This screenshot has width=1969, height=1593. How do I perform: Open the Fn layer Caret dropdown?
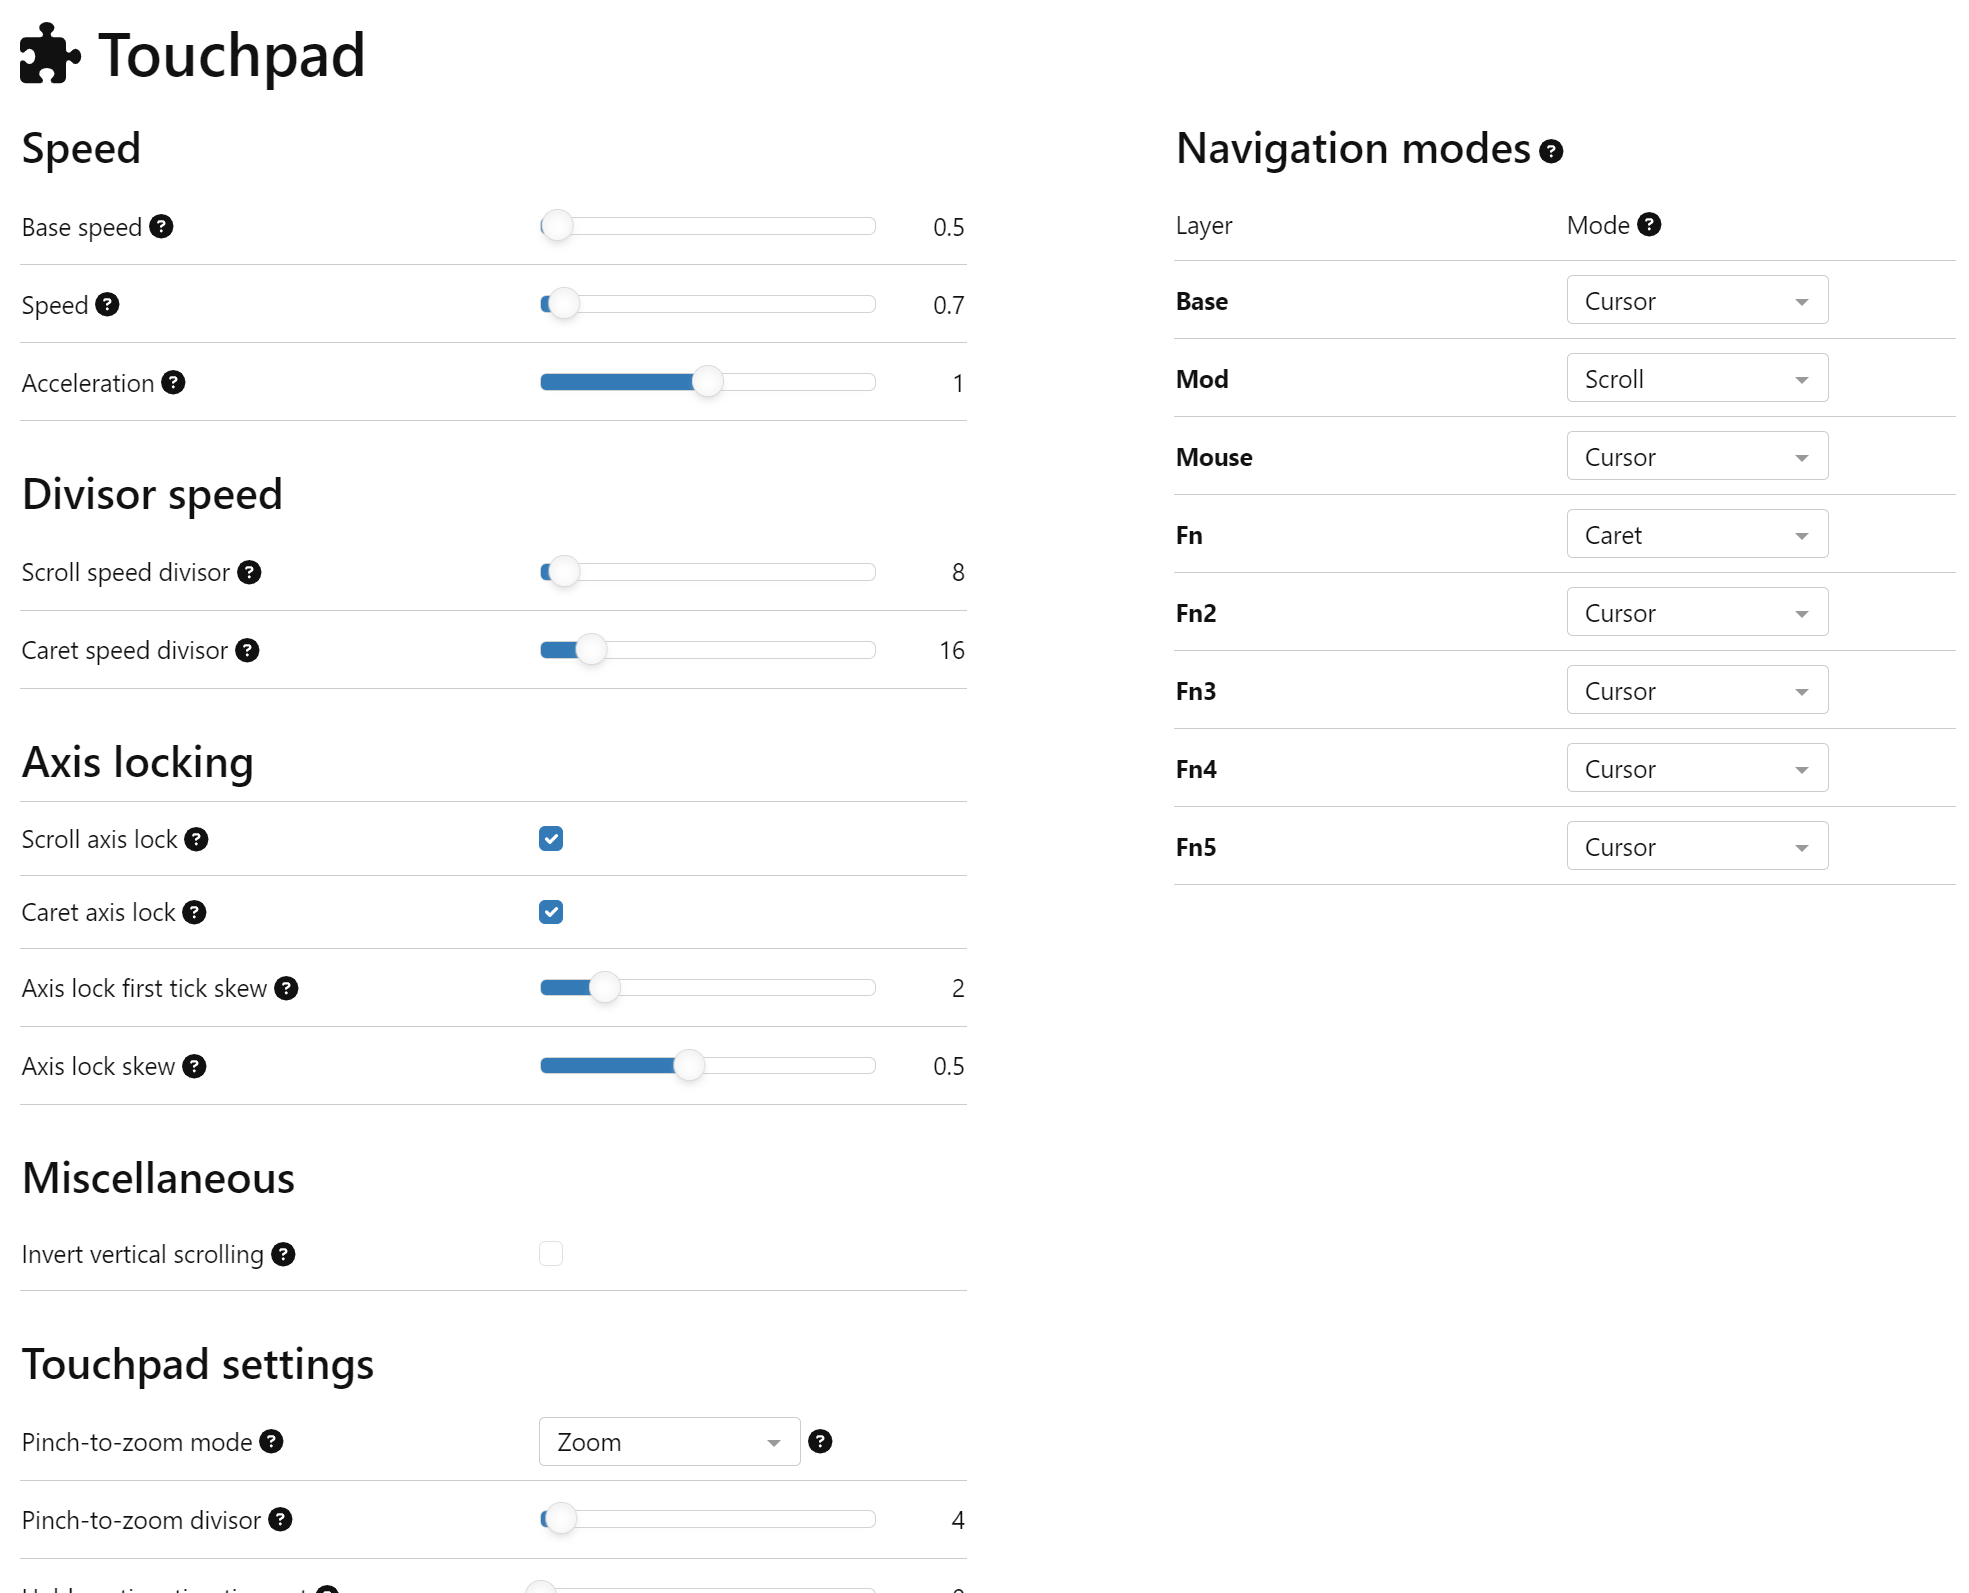(1697, 535)
